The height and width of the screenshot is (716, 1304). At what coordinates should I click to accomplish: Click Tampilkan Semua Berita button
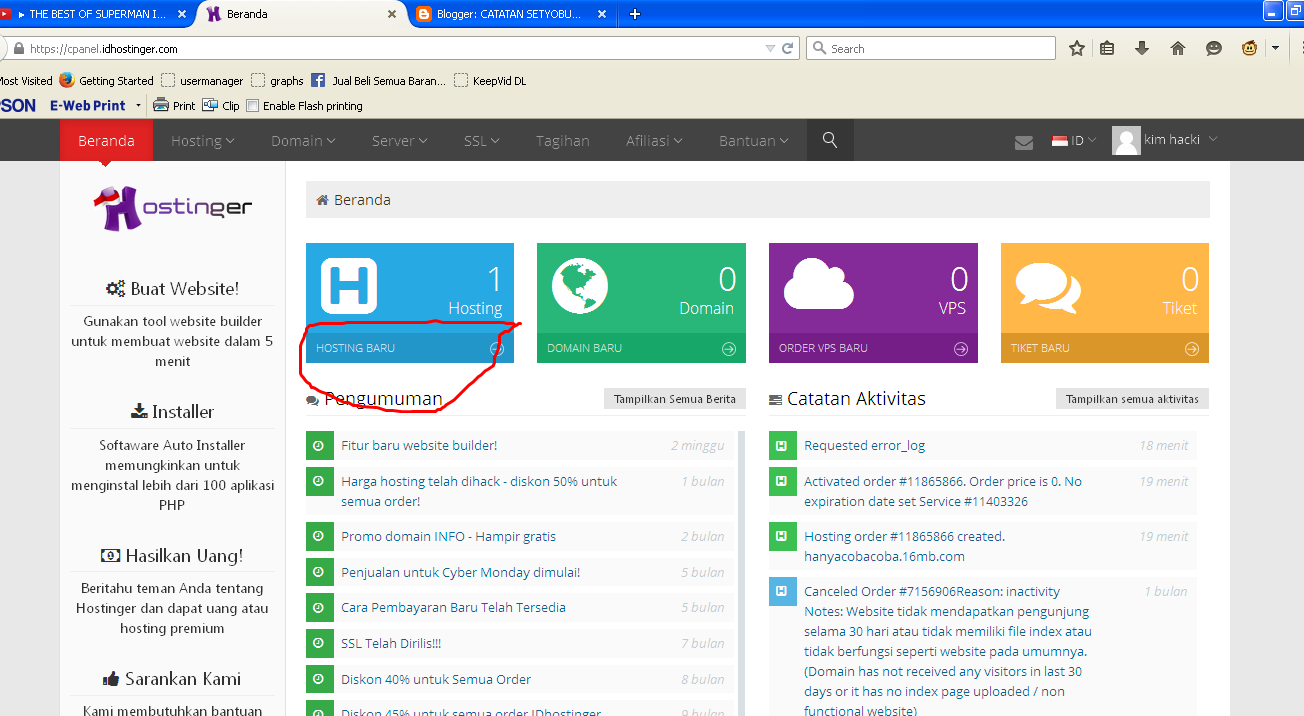(674, 399)
